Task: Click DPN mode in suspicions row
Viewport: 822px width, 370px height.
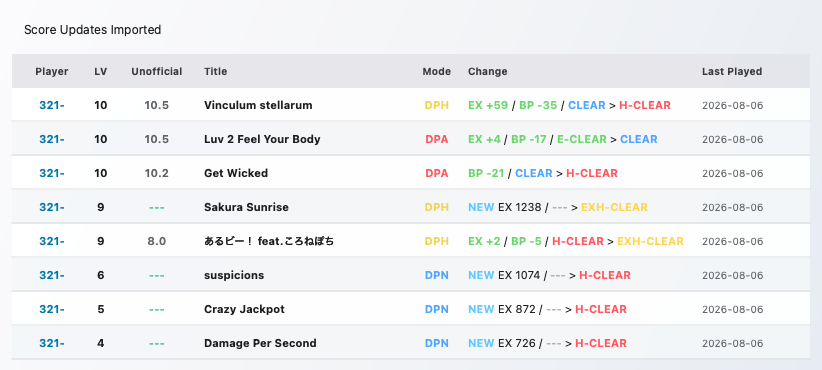Action: click(x=437, y=276)
